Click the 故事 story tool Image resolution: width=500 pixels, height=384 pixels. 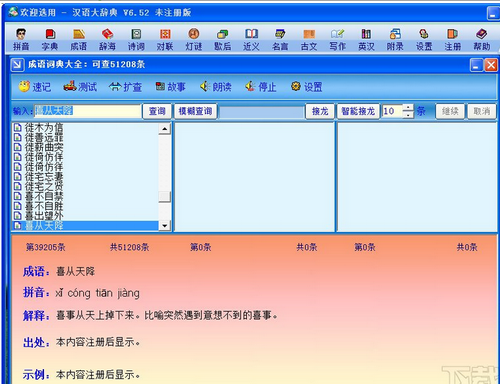click(x=170, y=87)
